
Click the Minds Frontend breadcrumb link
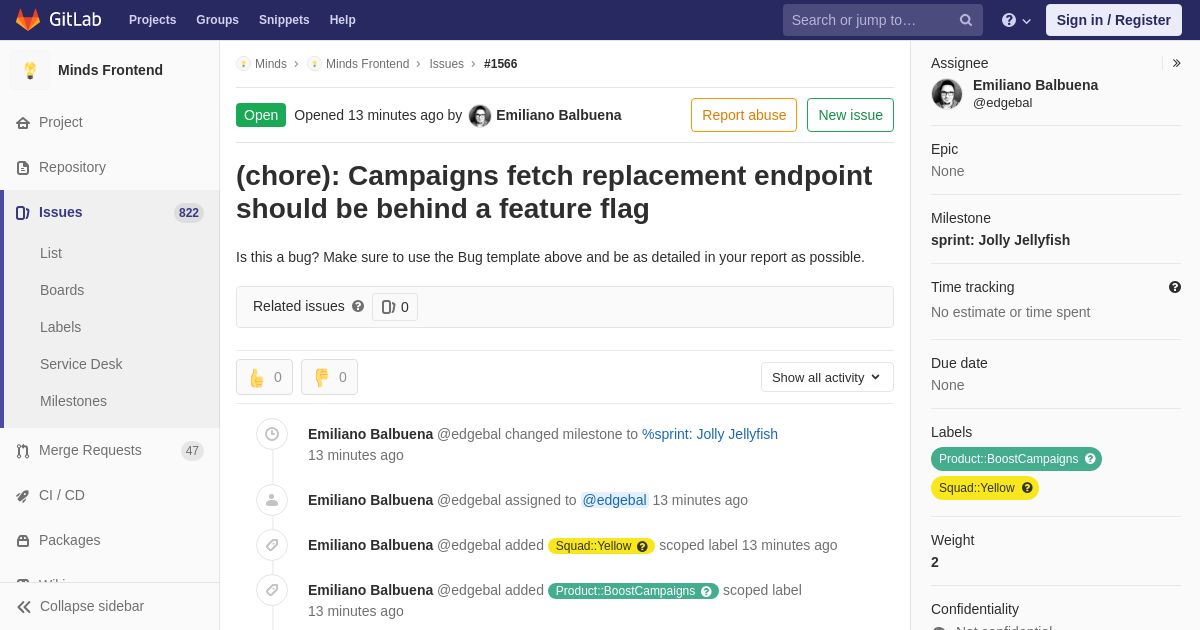click(367, 64)
